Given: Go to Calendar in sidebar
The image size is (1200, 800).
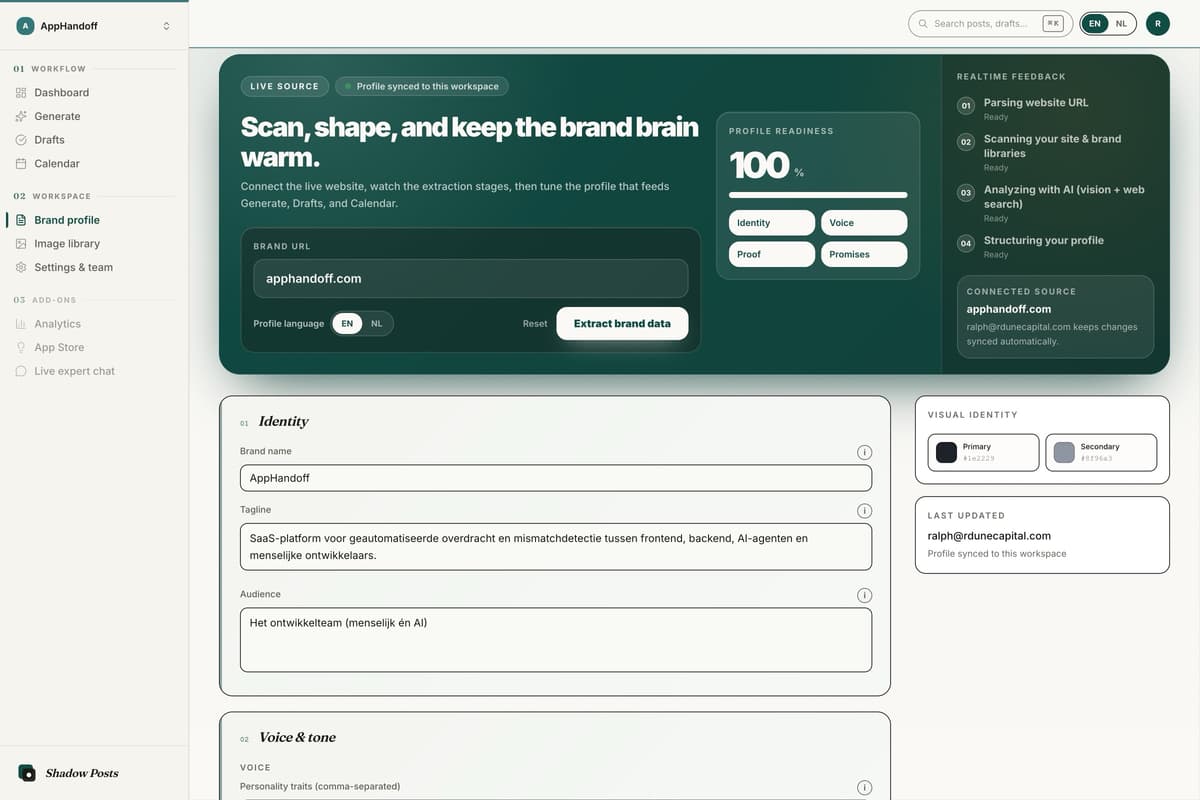Looking at the screenshot, I should pyautogui.click(x=57, y=163).
